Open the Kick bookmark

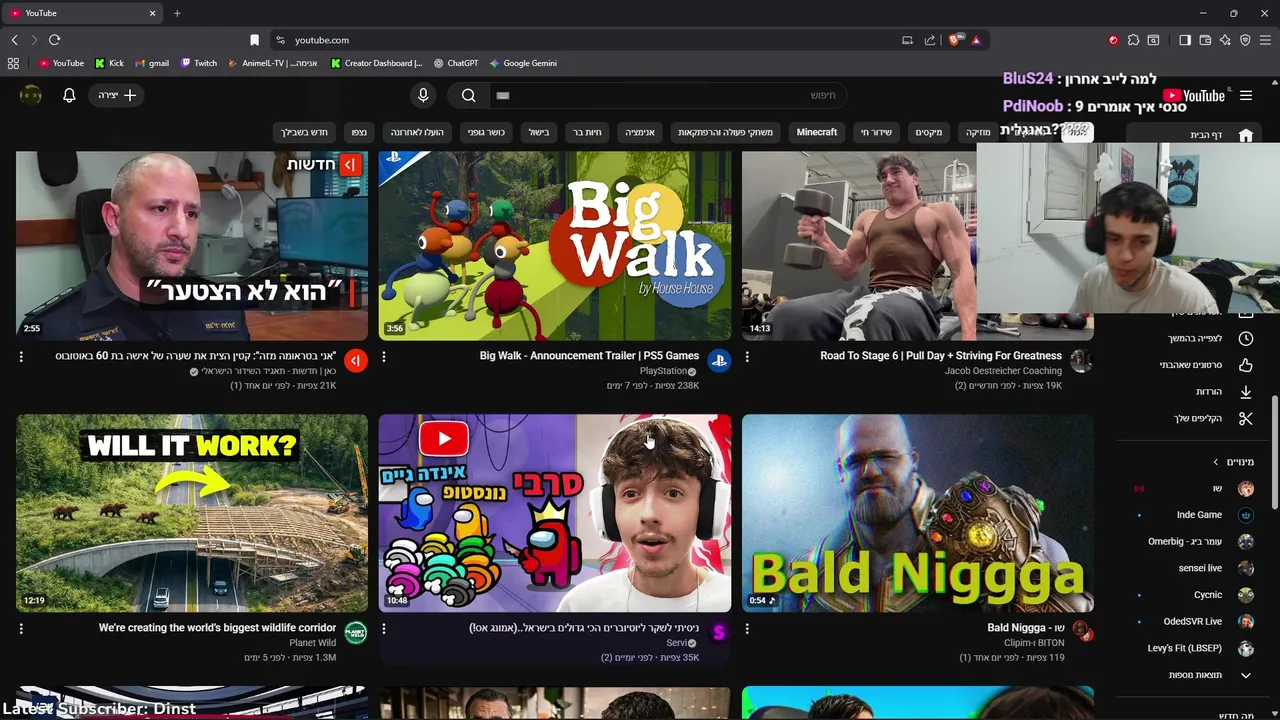[x=109, y=63]
